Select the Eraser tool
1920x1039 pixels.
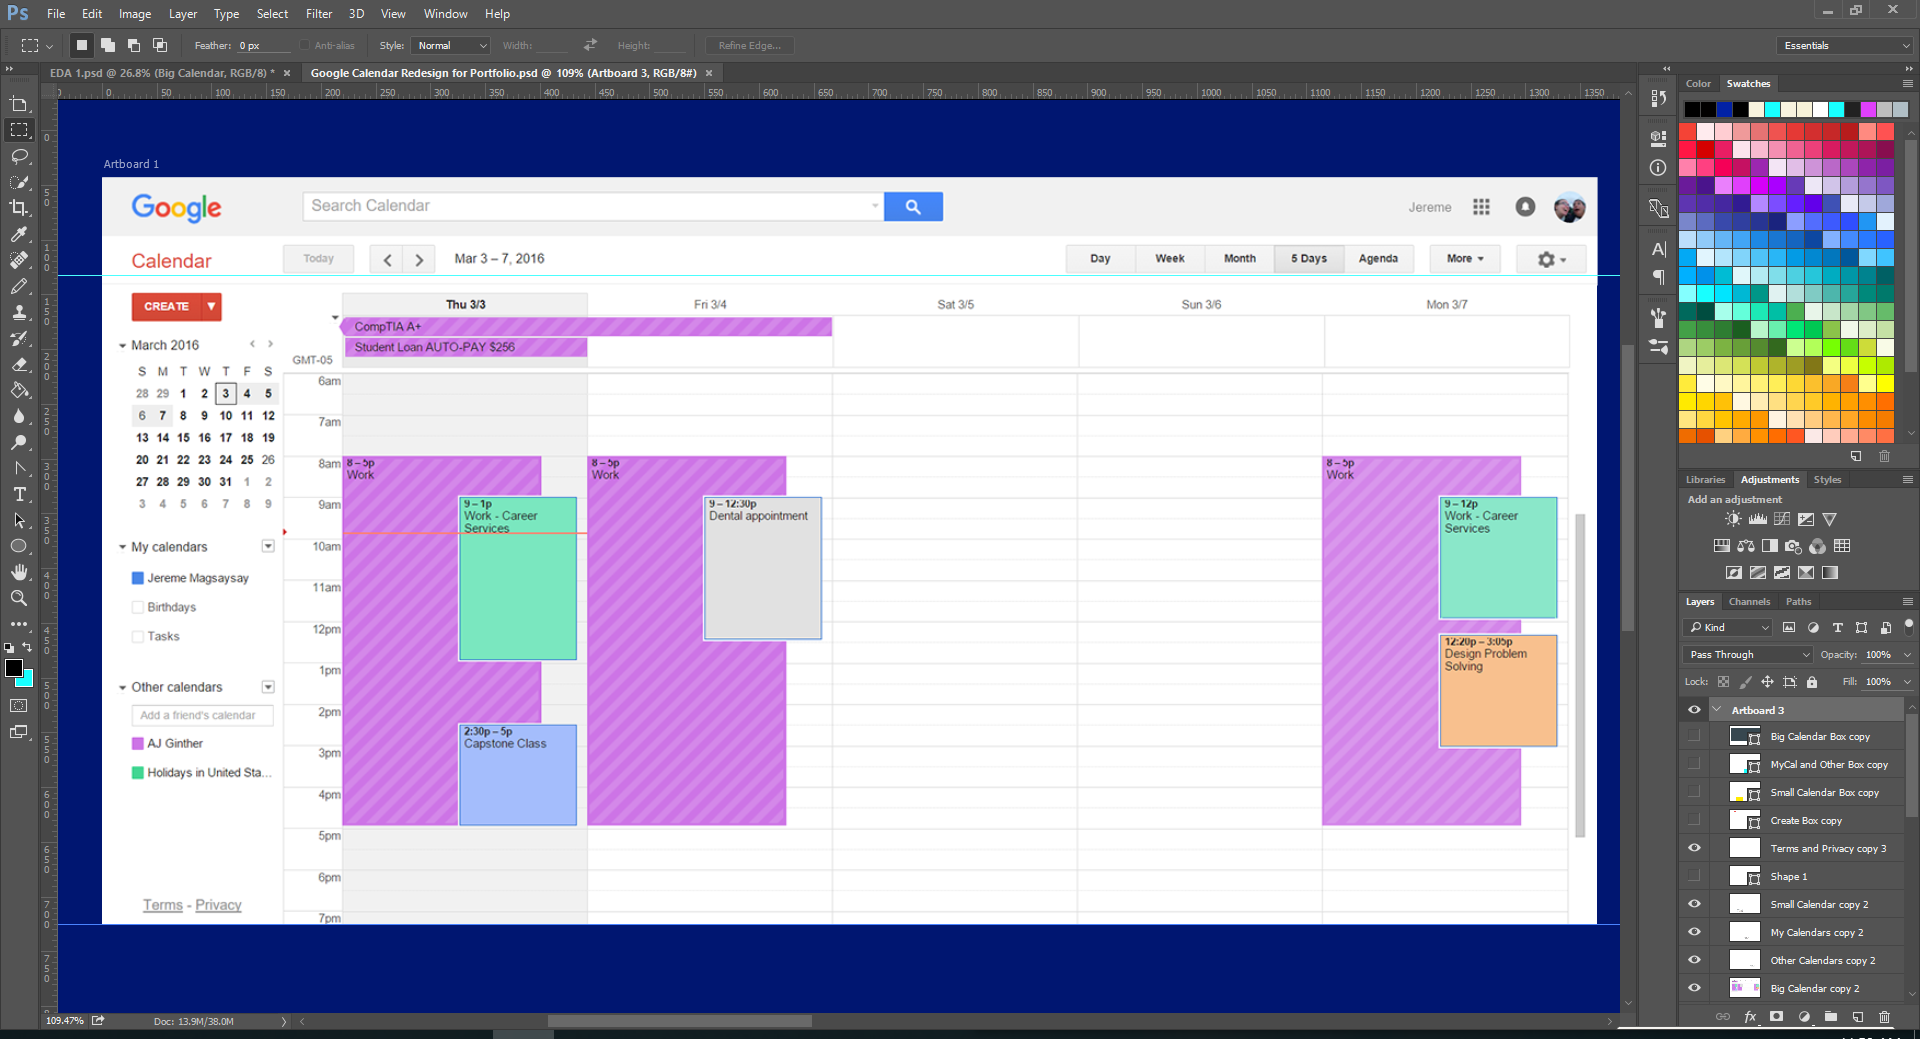[19, 364]
